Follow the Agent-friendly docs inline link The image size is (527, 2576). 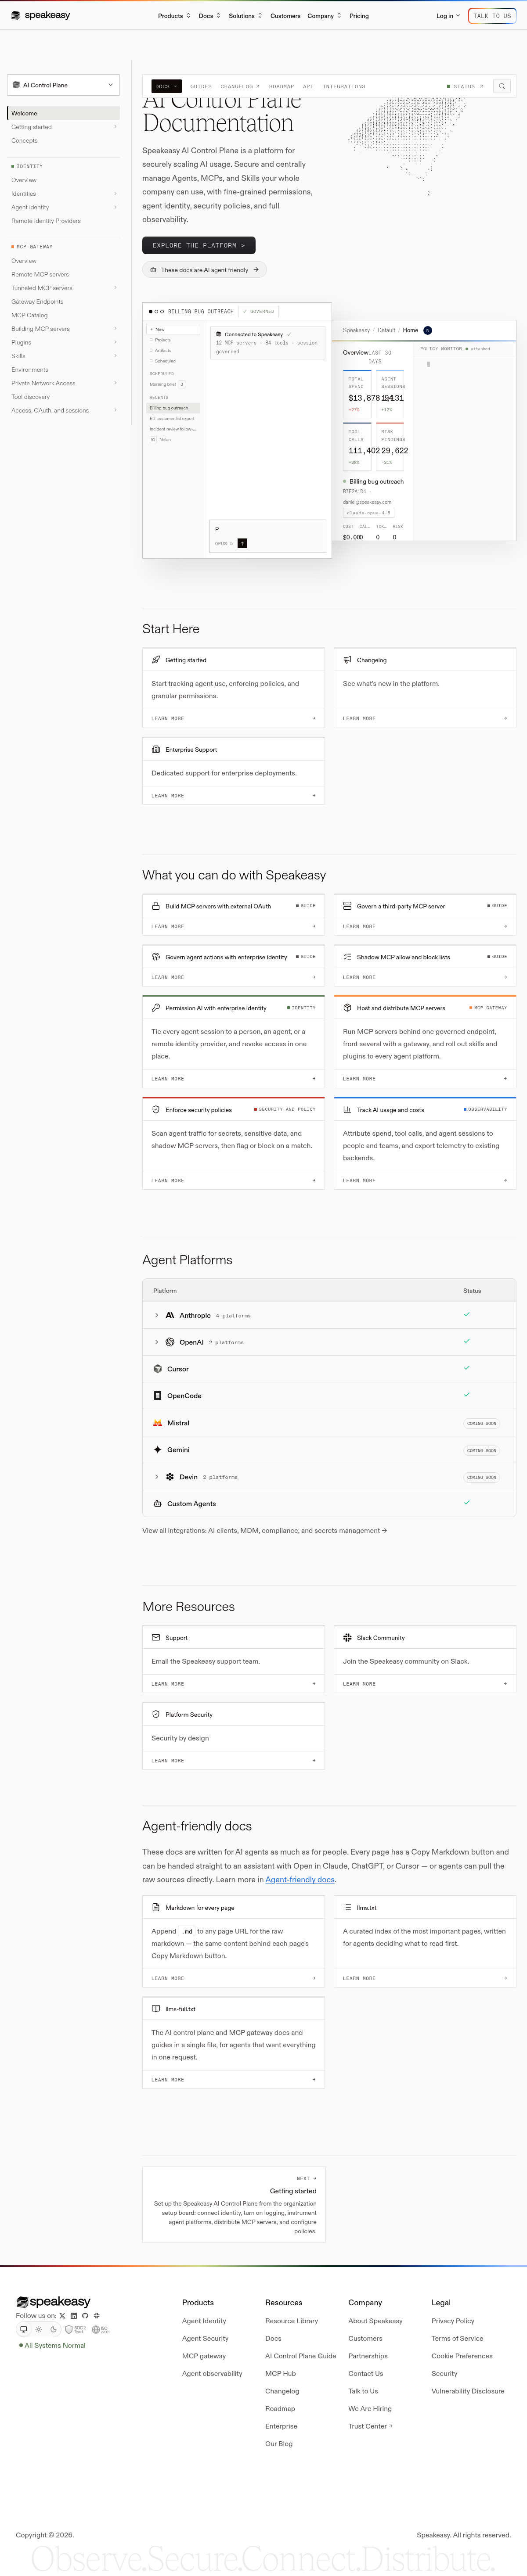300,1880
